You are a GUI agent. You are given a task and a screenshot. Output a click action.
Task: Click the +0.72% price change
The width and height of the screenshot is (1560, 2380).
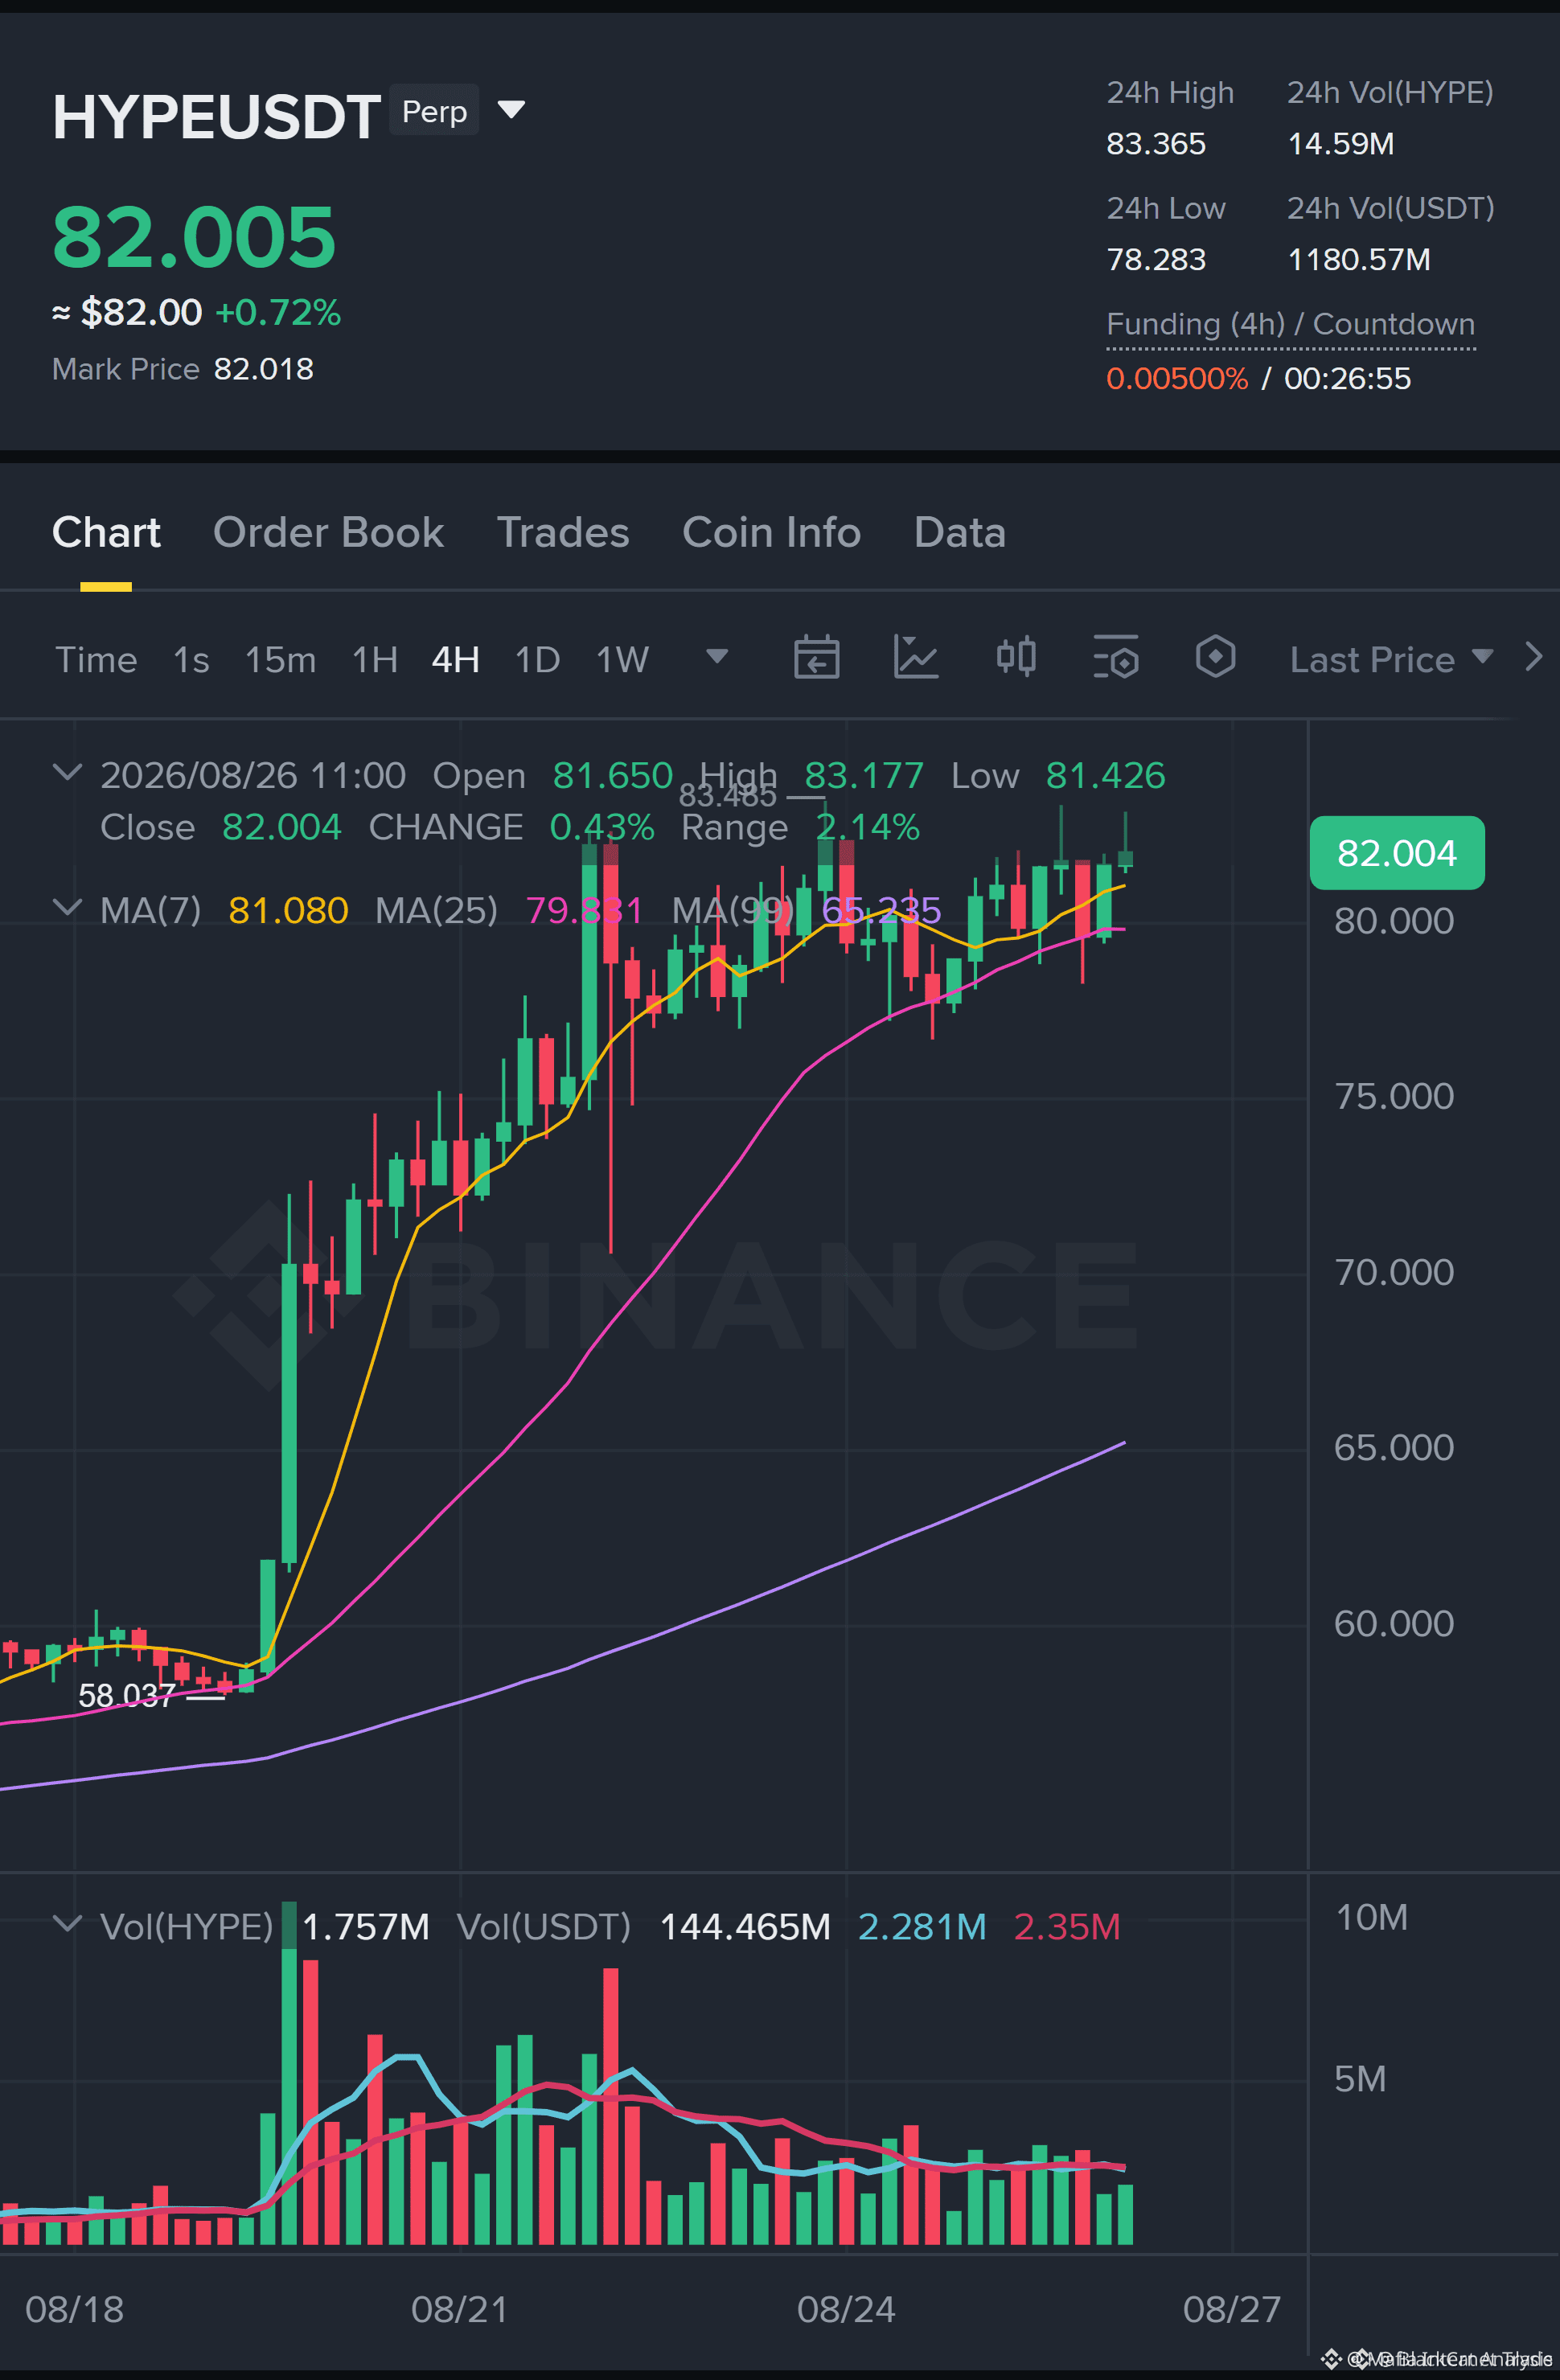(x=278, y=313)
